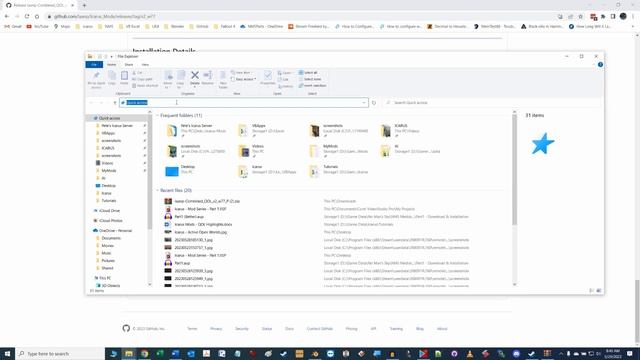Screen dimensions: 640x360
Task: Click the Move to icon
Action: tap(168, 79)
